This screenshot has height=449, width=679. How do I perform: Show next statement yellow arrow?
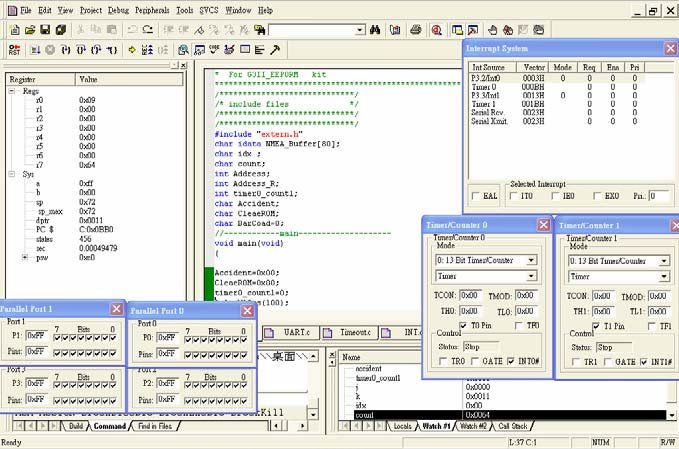[x=132, y=50]
